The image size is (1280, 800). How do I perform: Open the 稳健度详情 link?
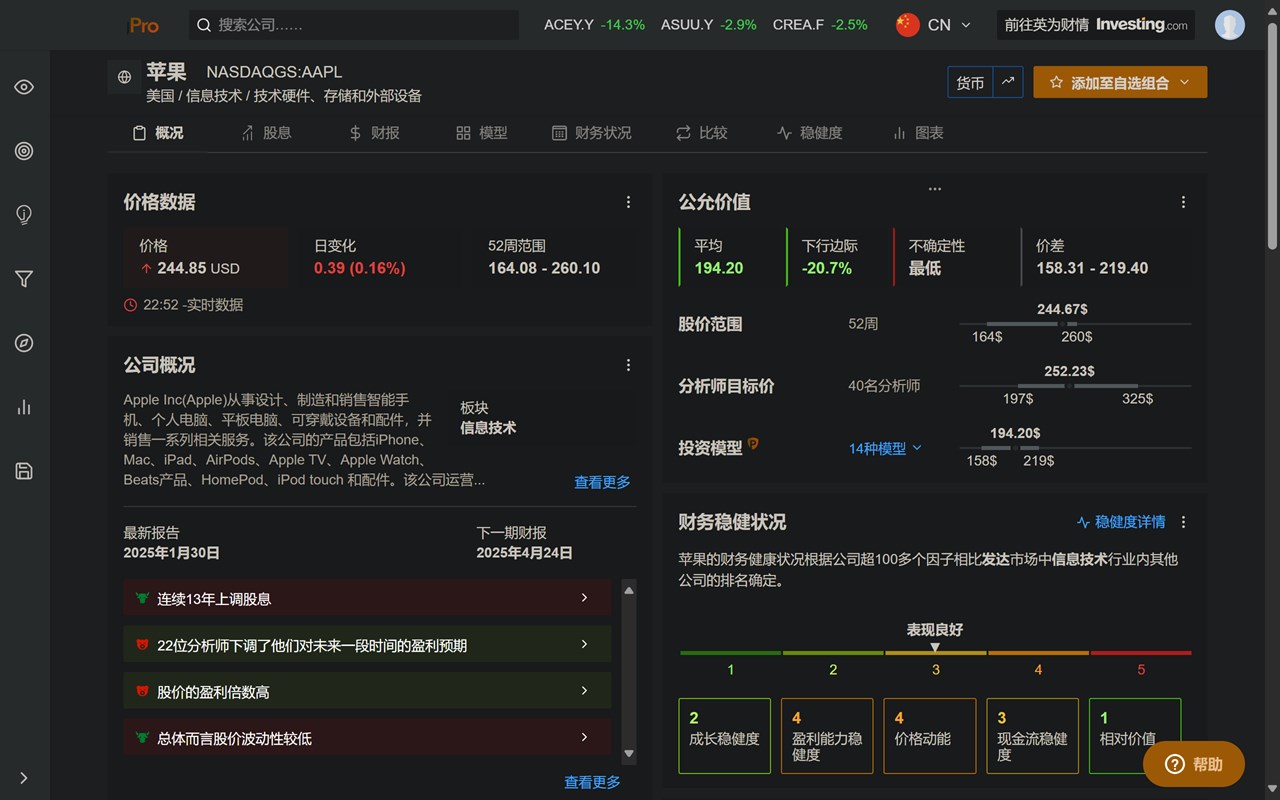click(1121, 522)
